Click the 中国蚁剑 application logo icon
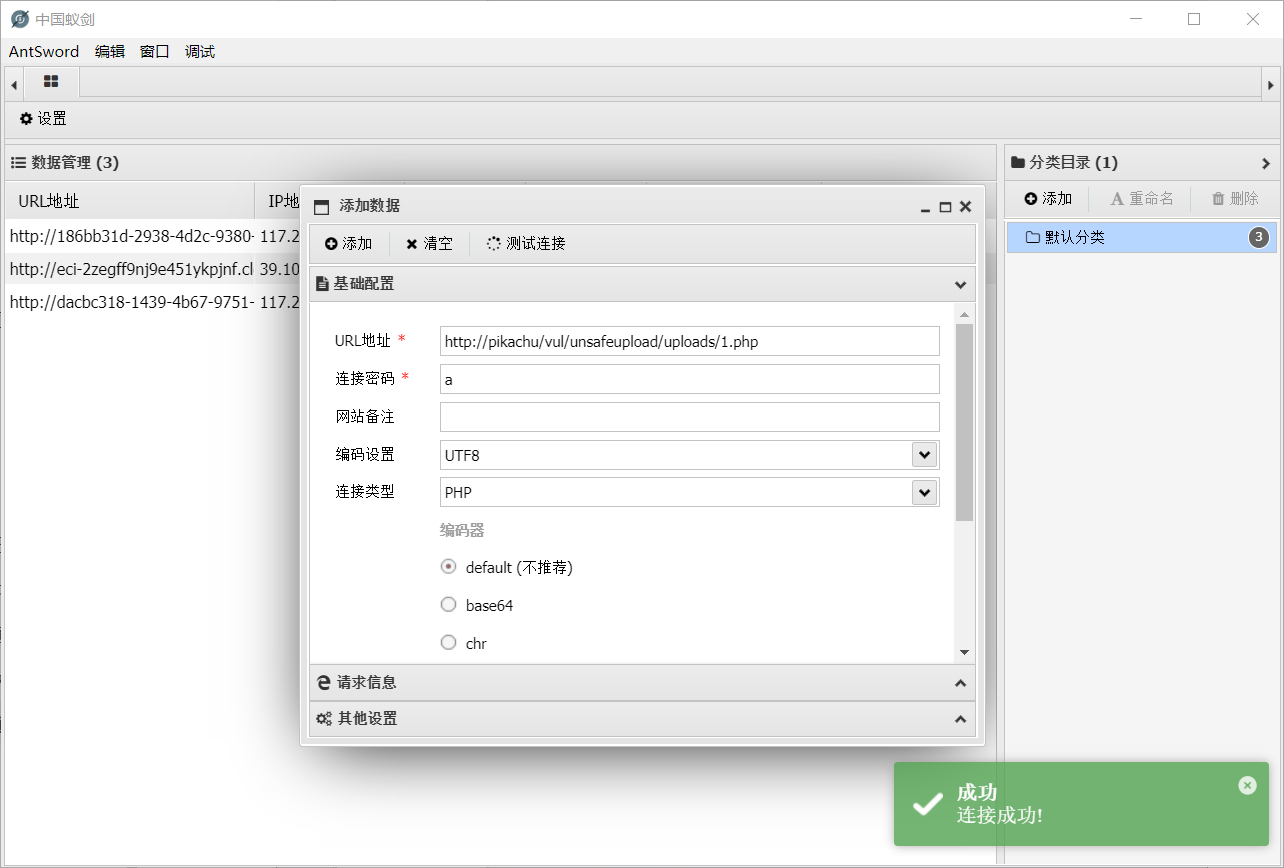This screenshot has width=1284, height=868. point(19,19)
